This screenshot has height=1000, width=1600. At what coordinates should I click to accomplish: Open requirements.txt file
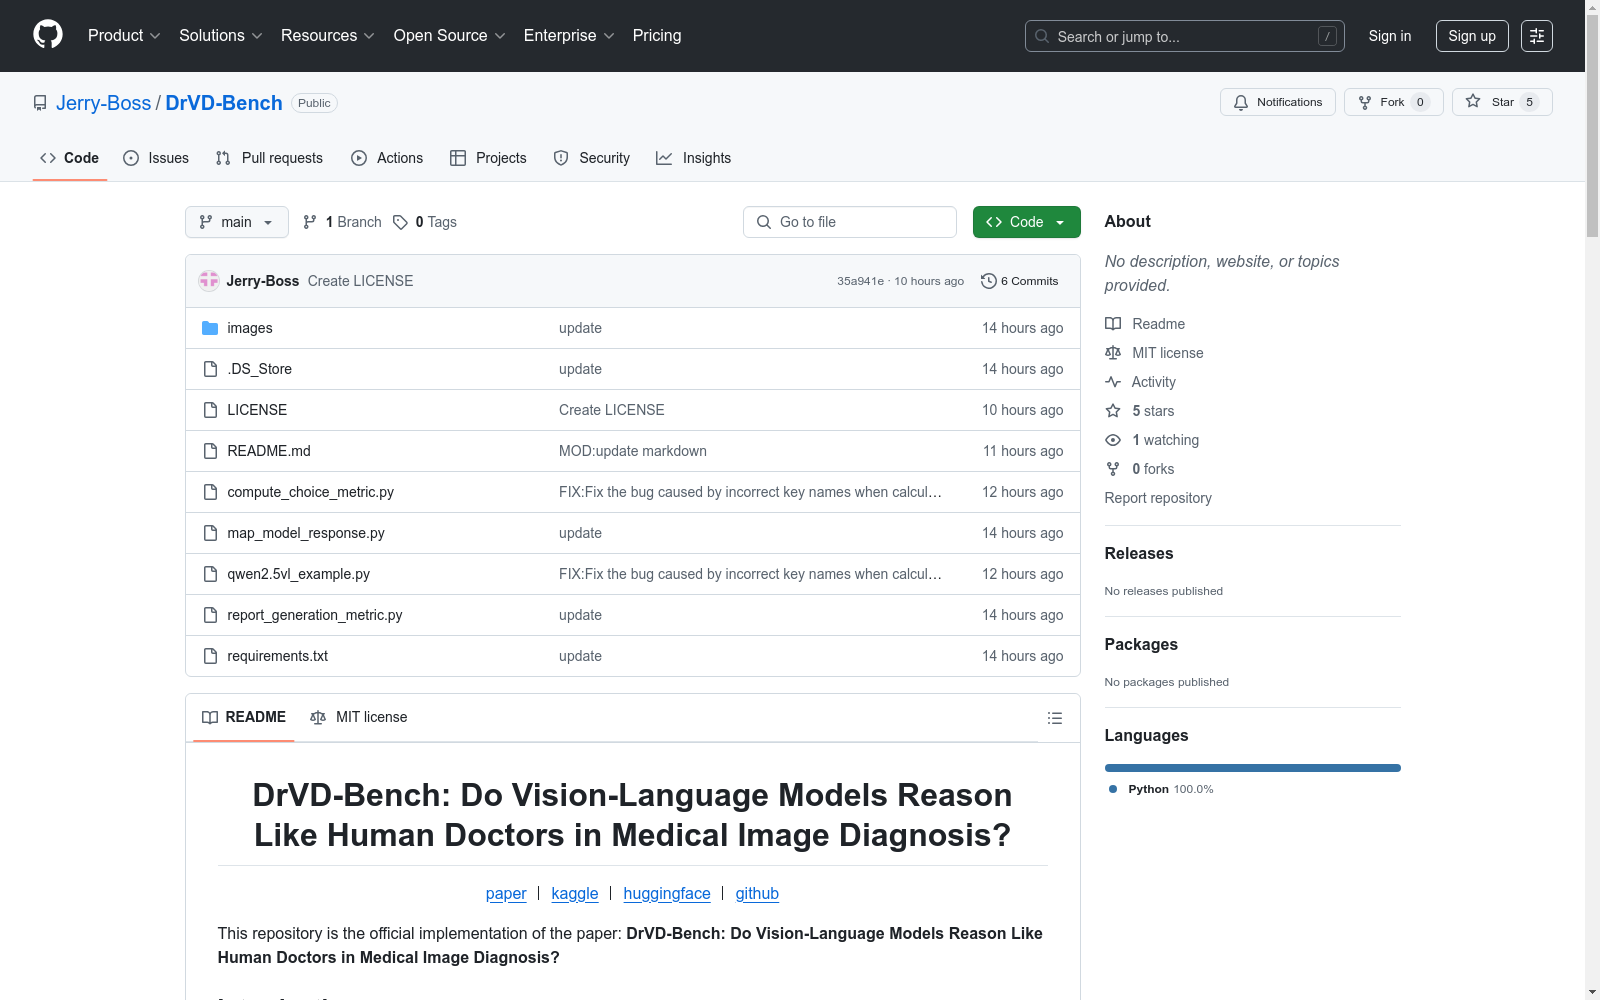277,656
